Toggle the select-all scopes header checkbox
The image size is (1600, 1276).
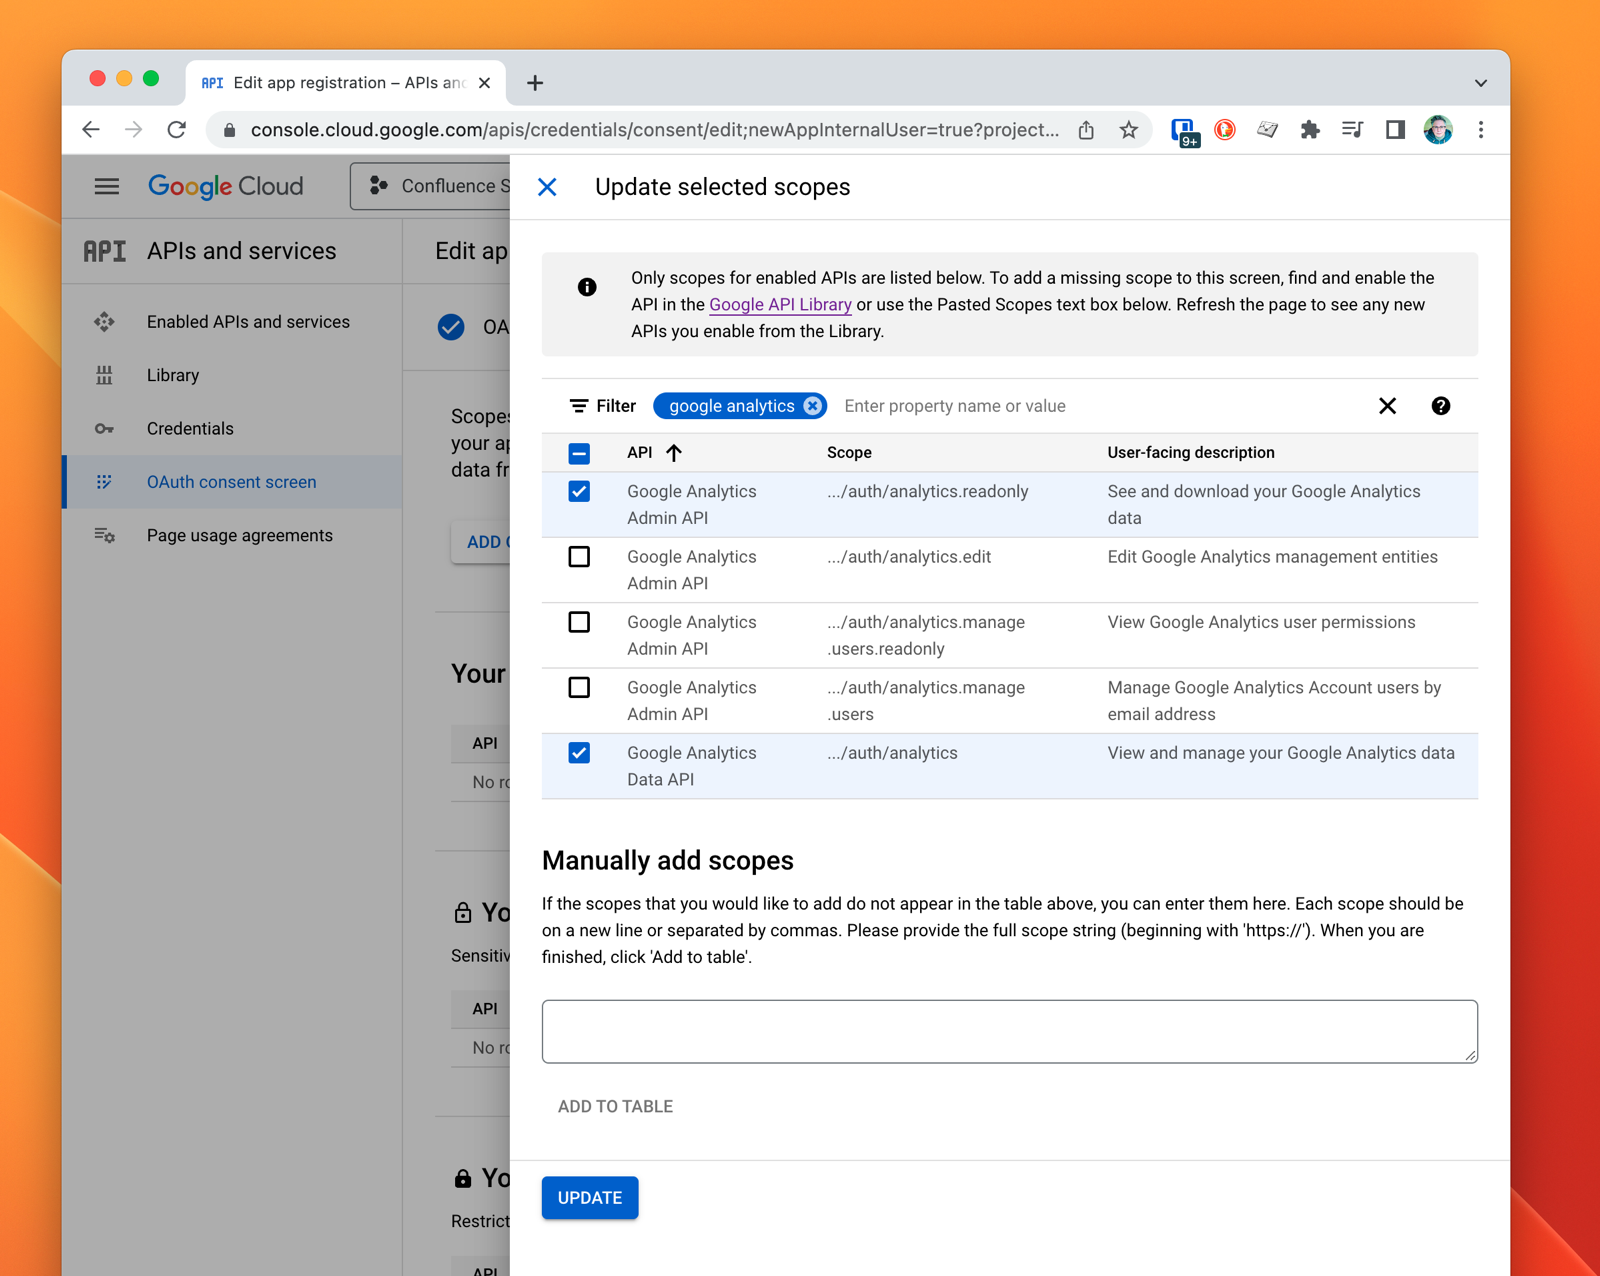point(579,453)
